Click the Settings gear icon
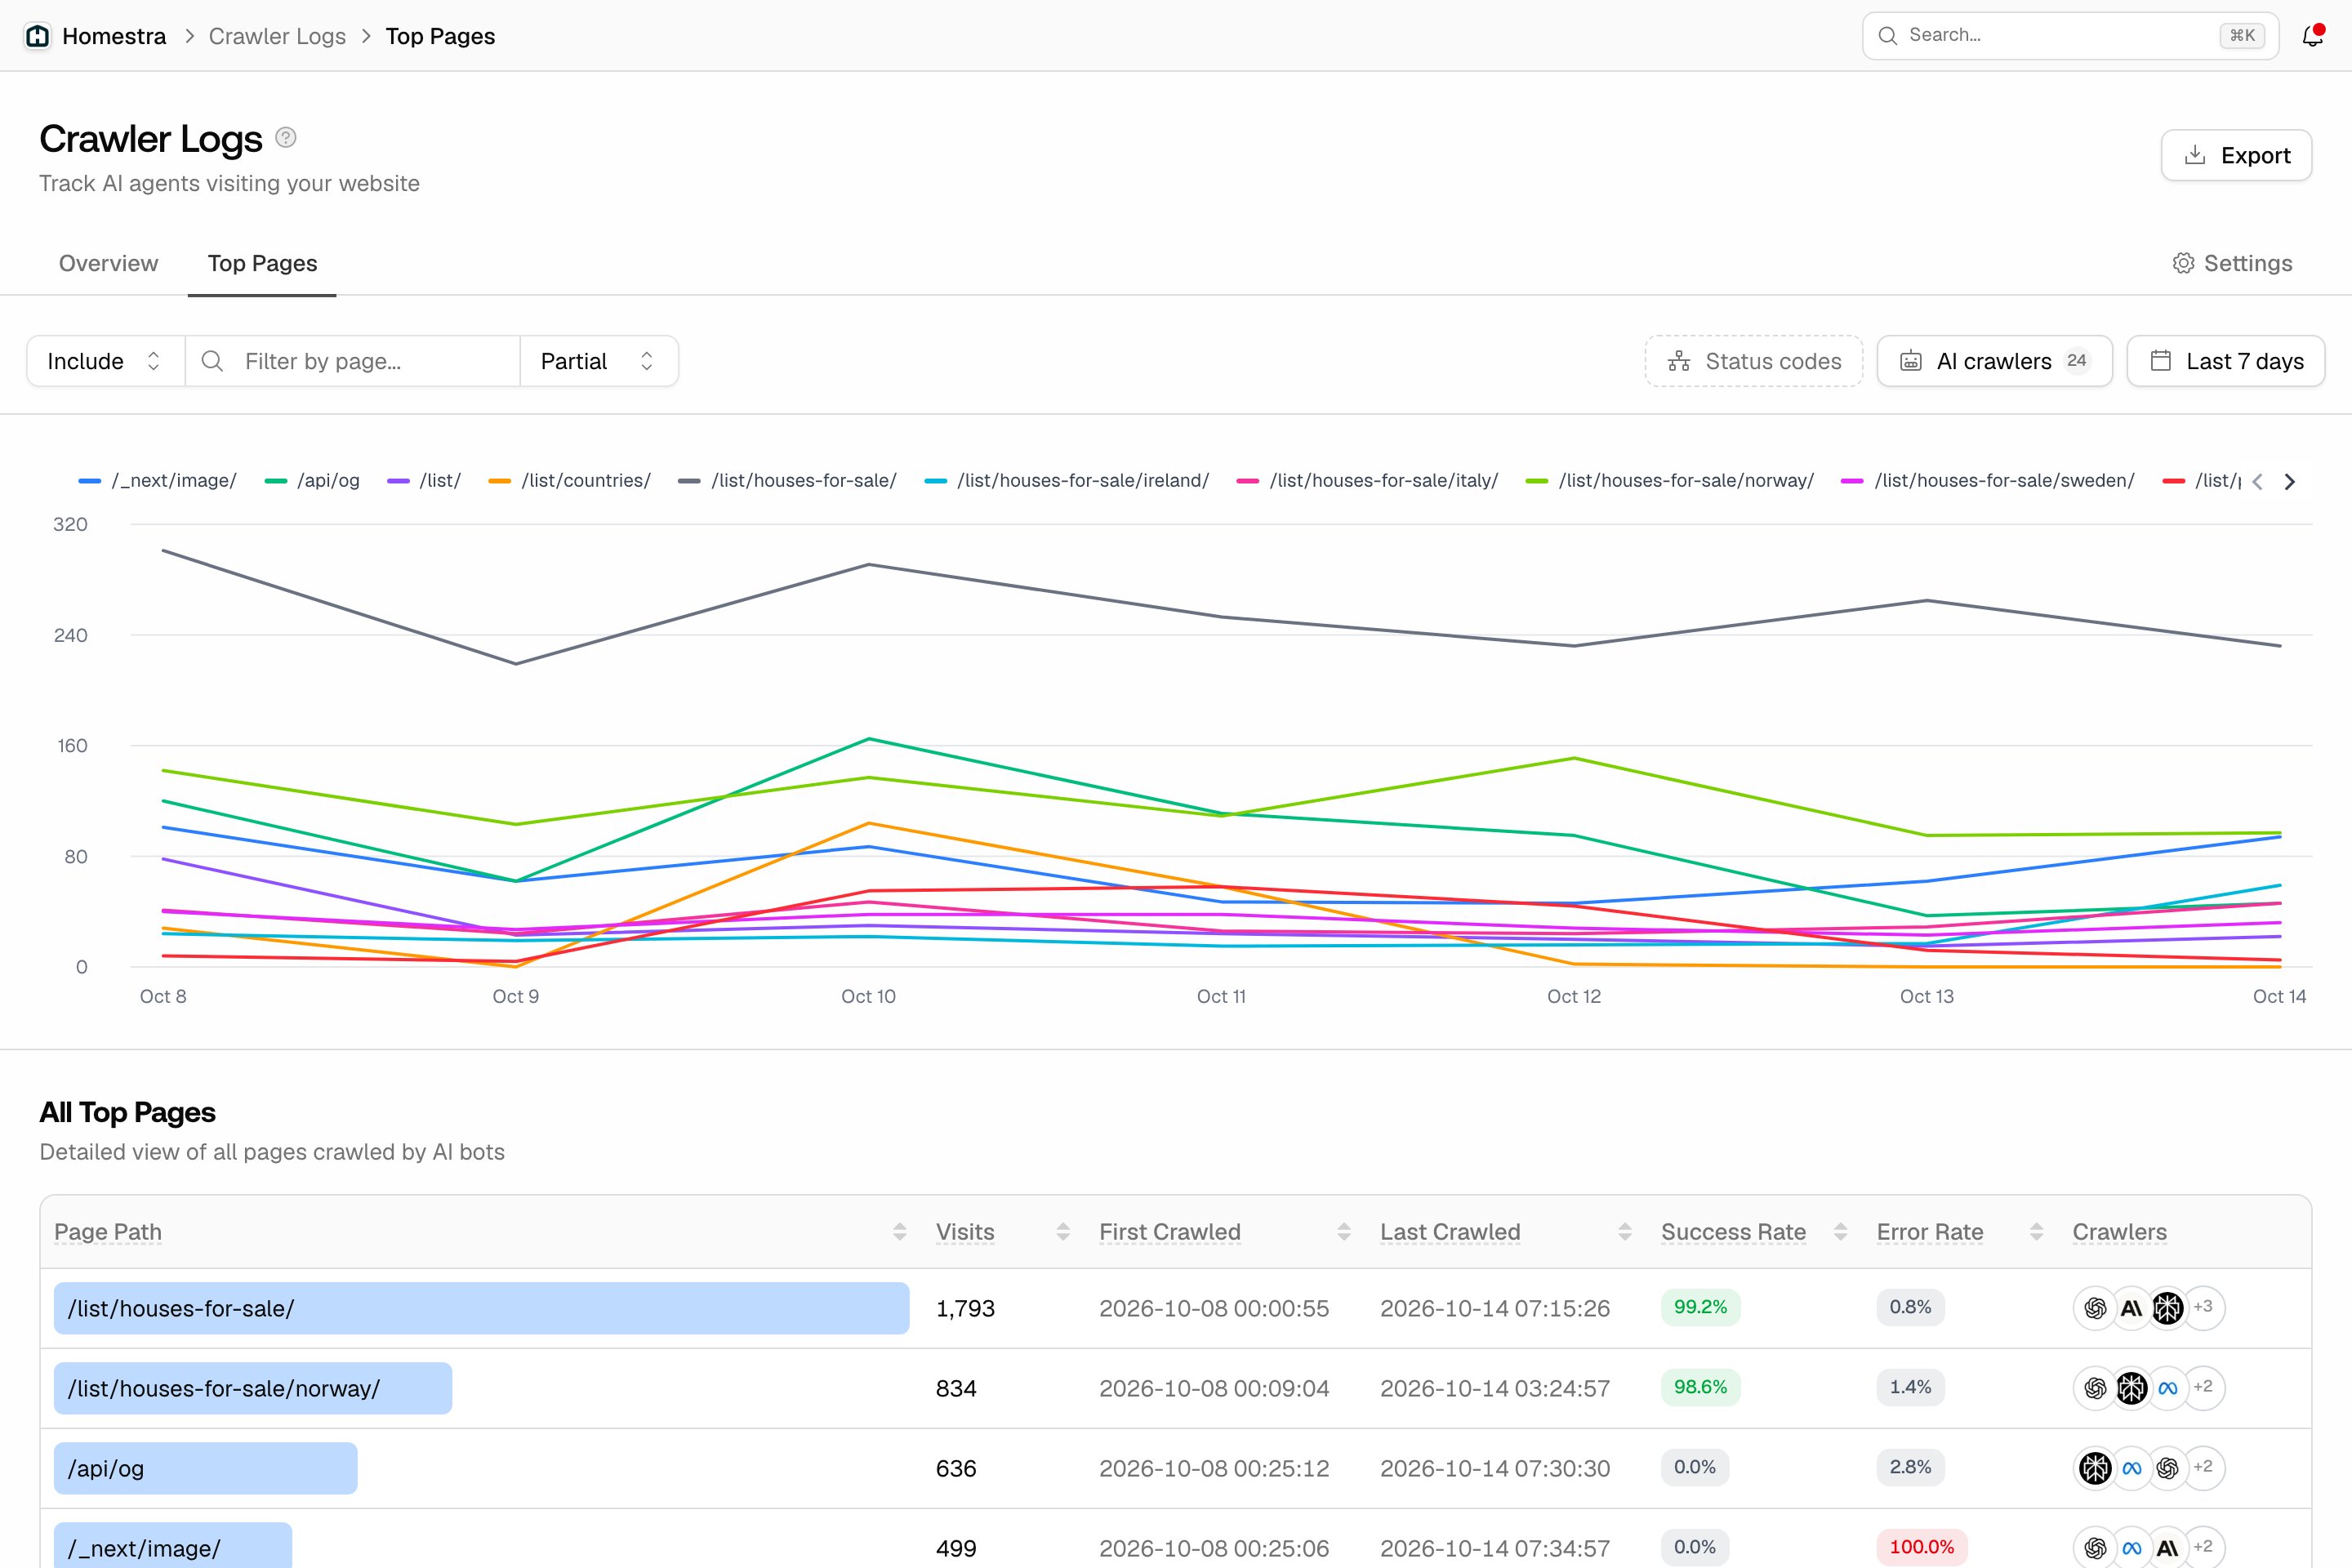The image size is (2352, 1568). [2183, 263]
